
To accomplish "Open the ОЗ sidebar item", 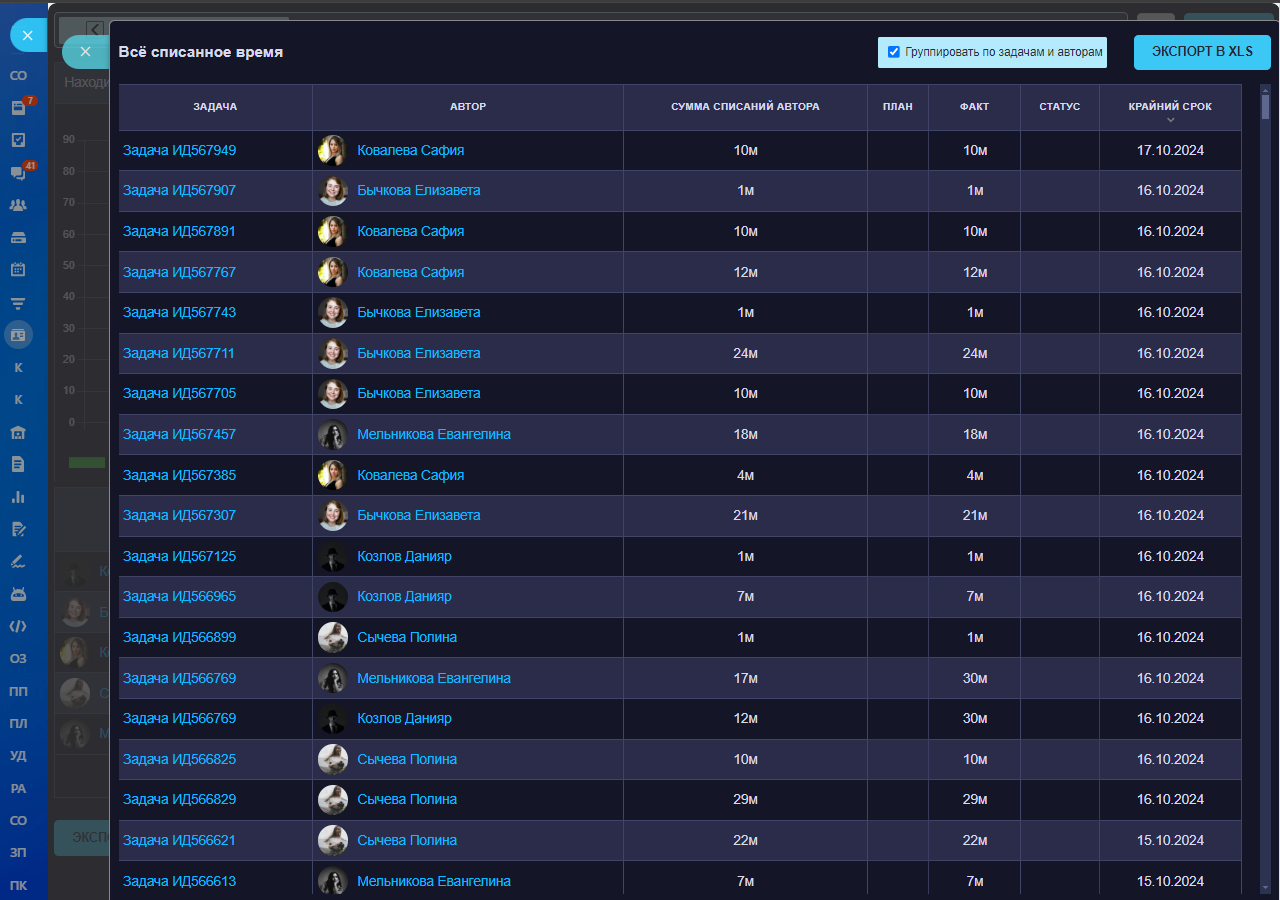I will 18,659.
